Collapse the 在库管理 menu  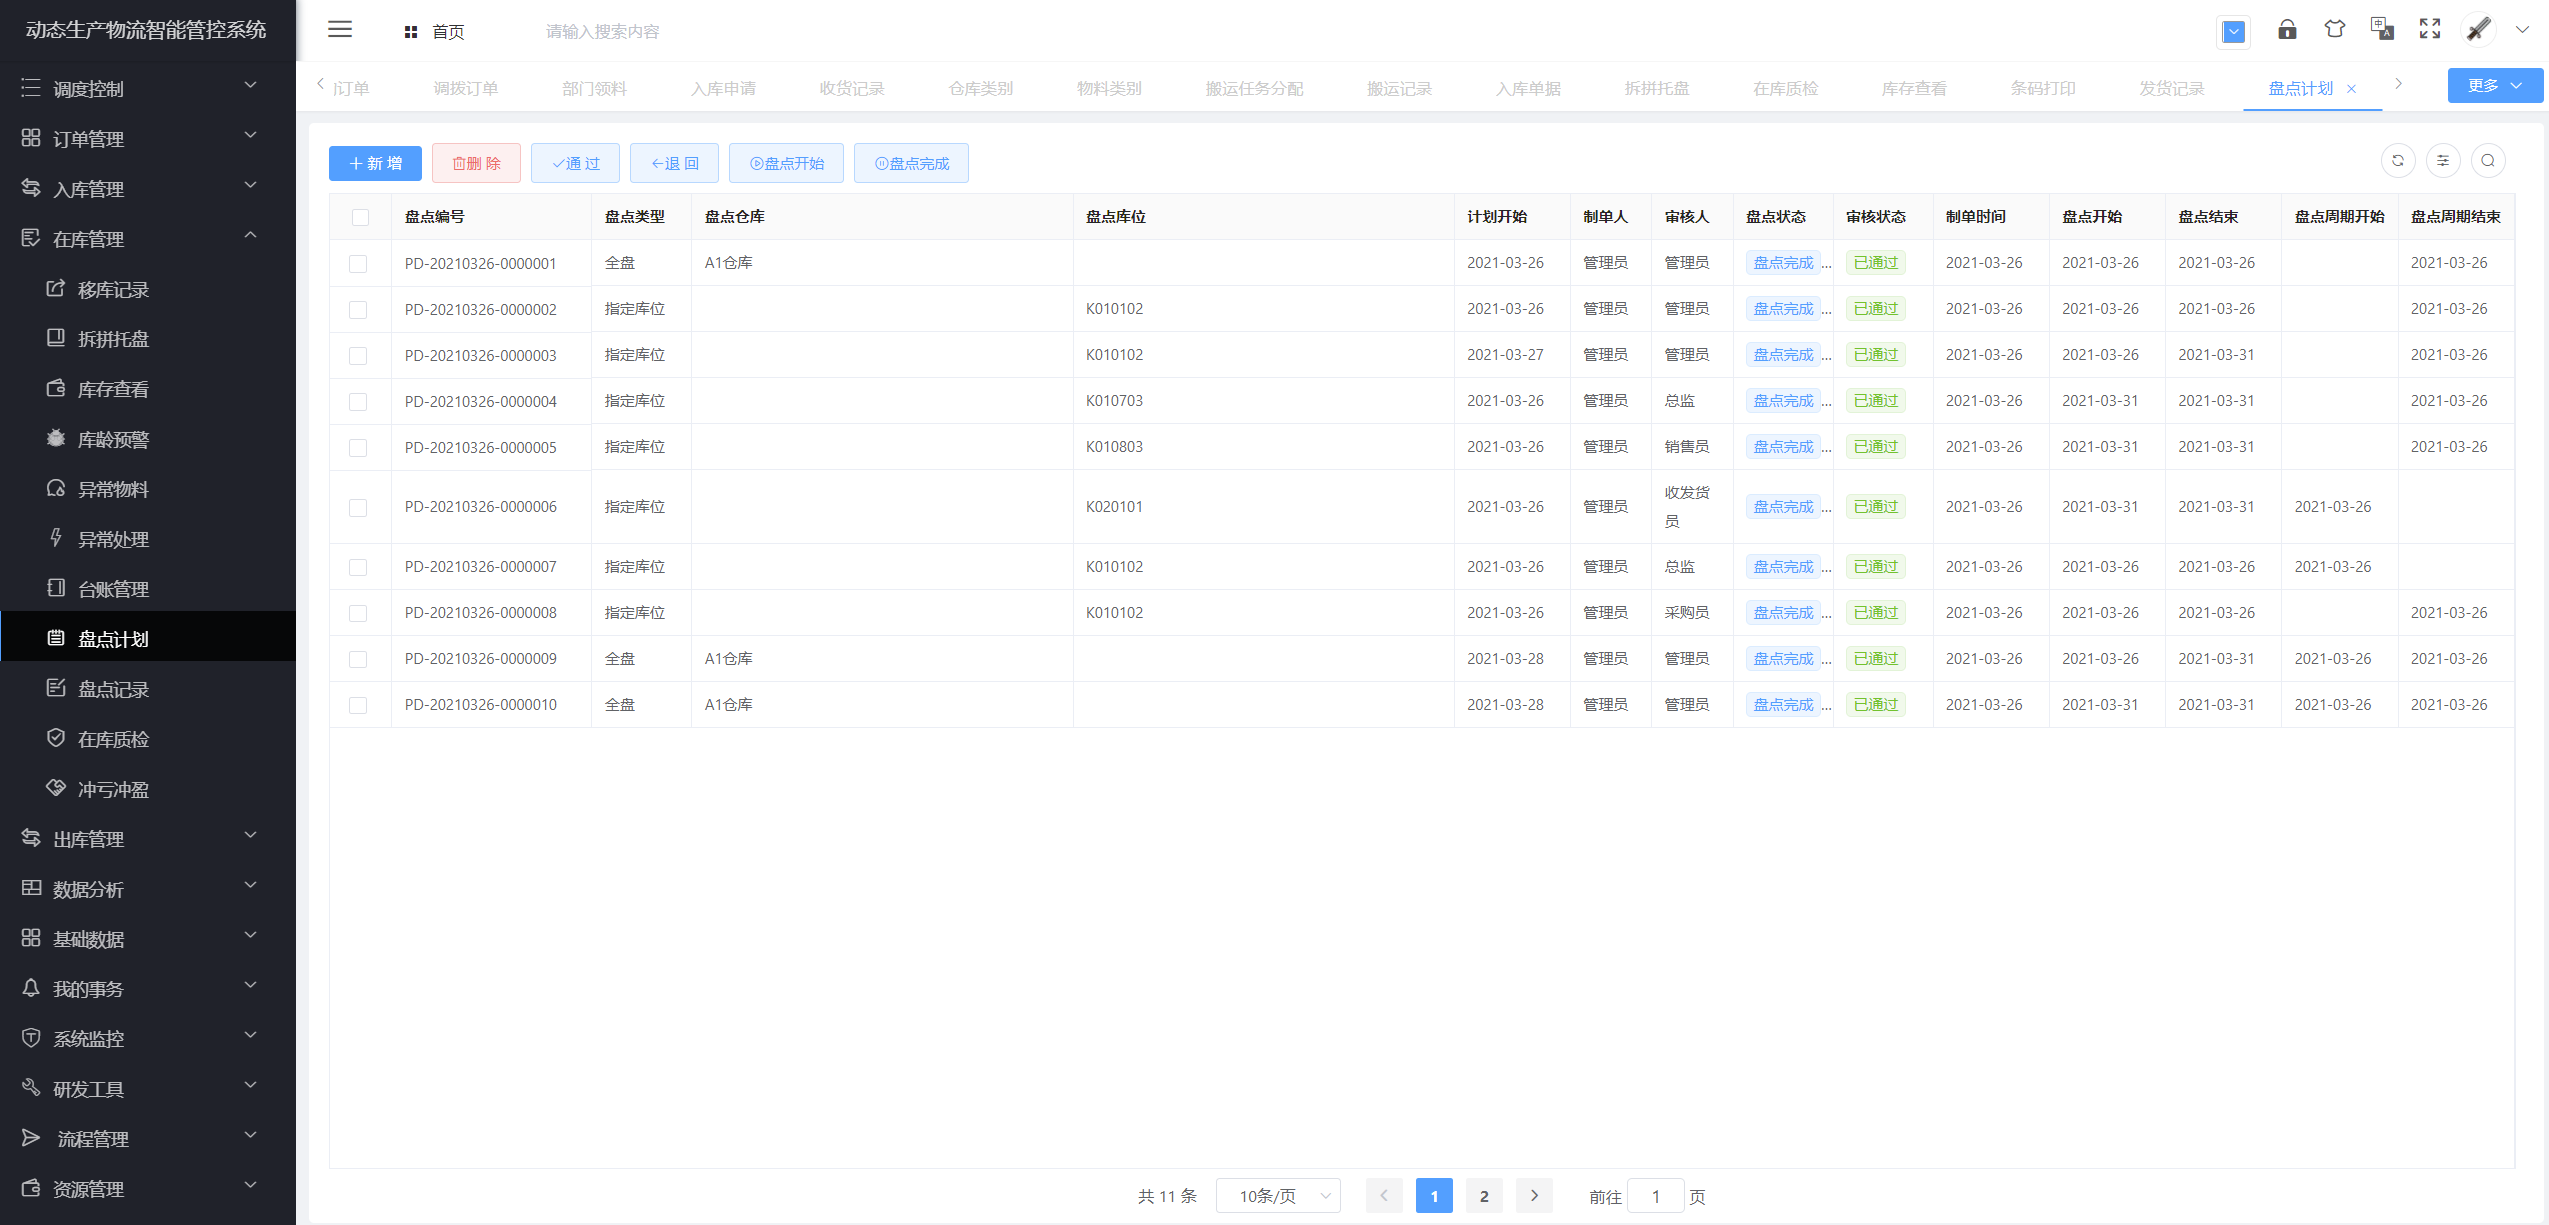pos(148,238)
